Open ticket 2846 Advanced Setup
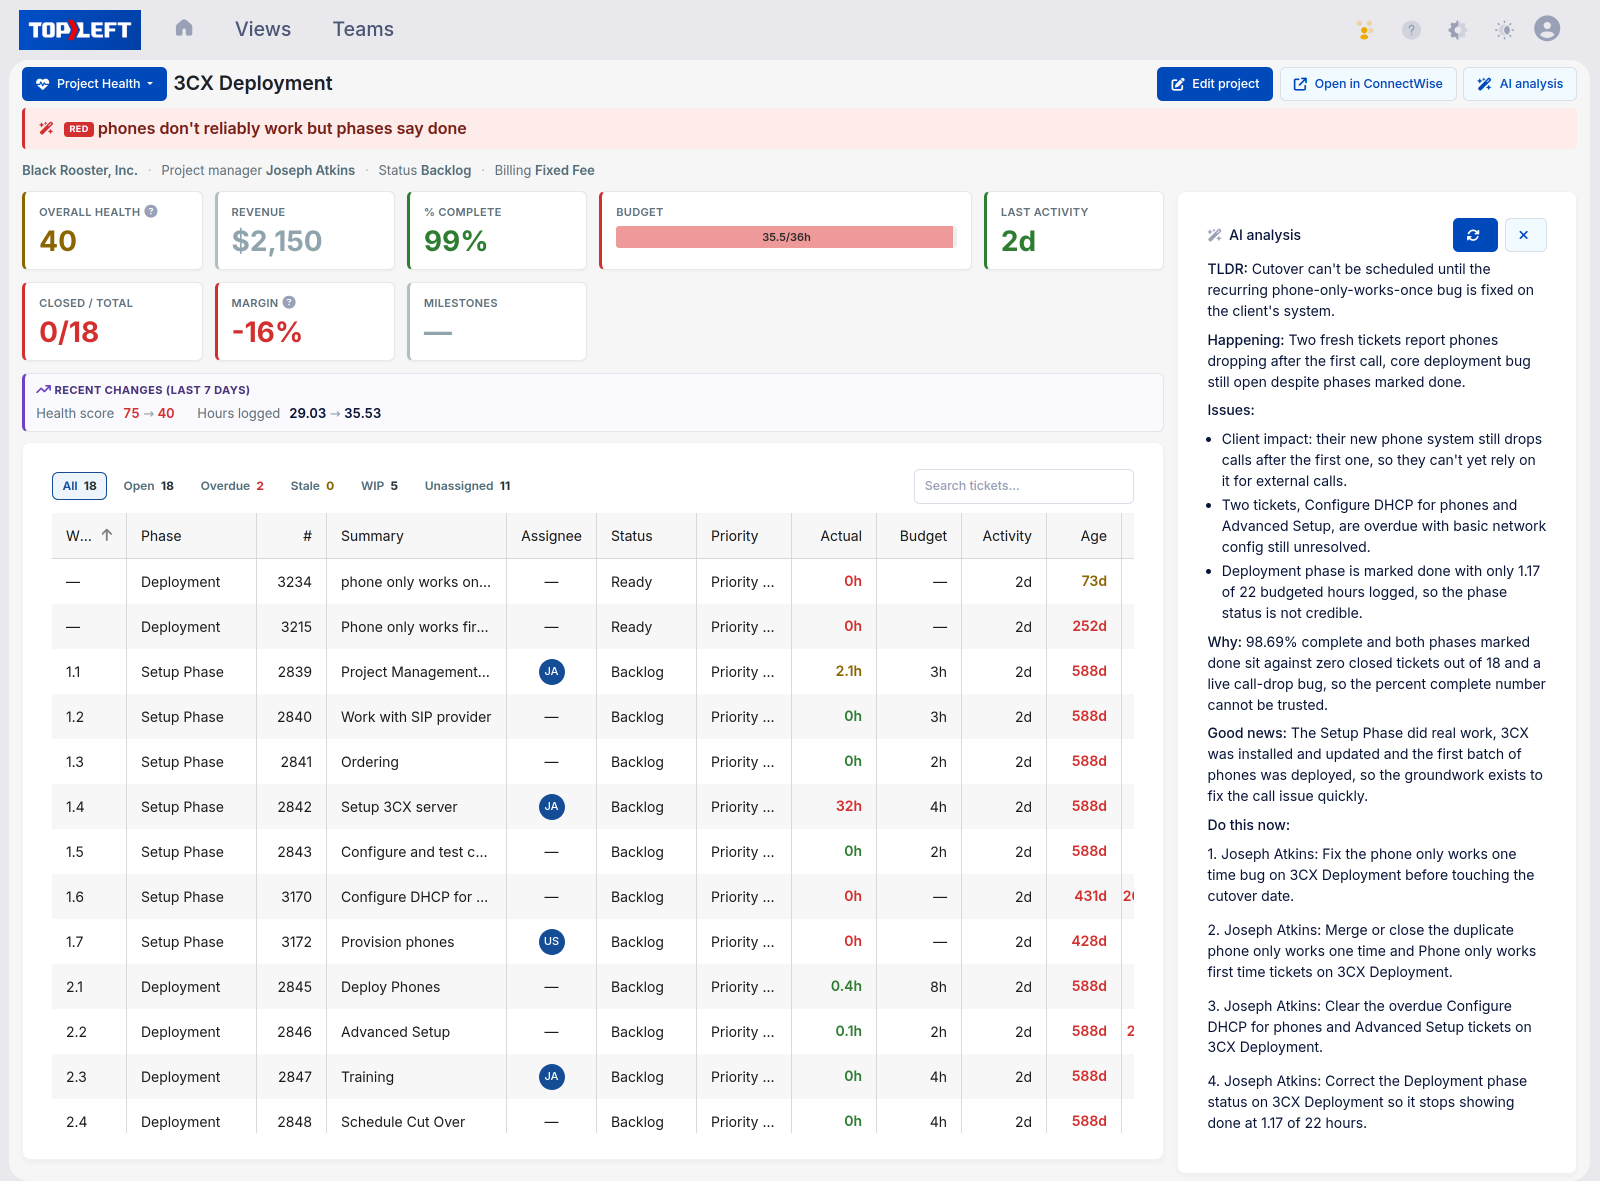Viewport: 1600px width, 1181px height. 592,1032
